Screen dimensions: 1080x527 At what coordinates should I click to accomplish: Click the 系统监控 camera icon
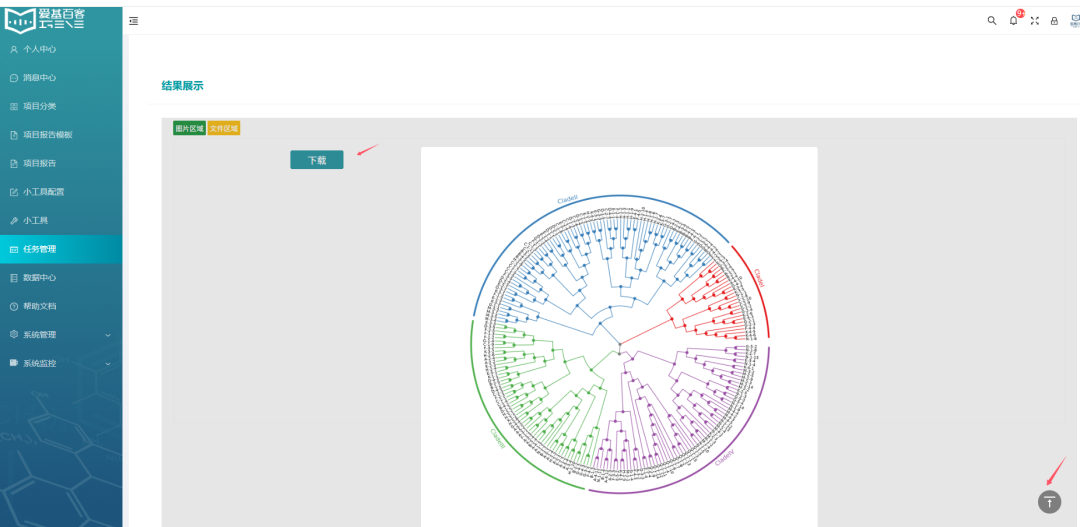14,363
